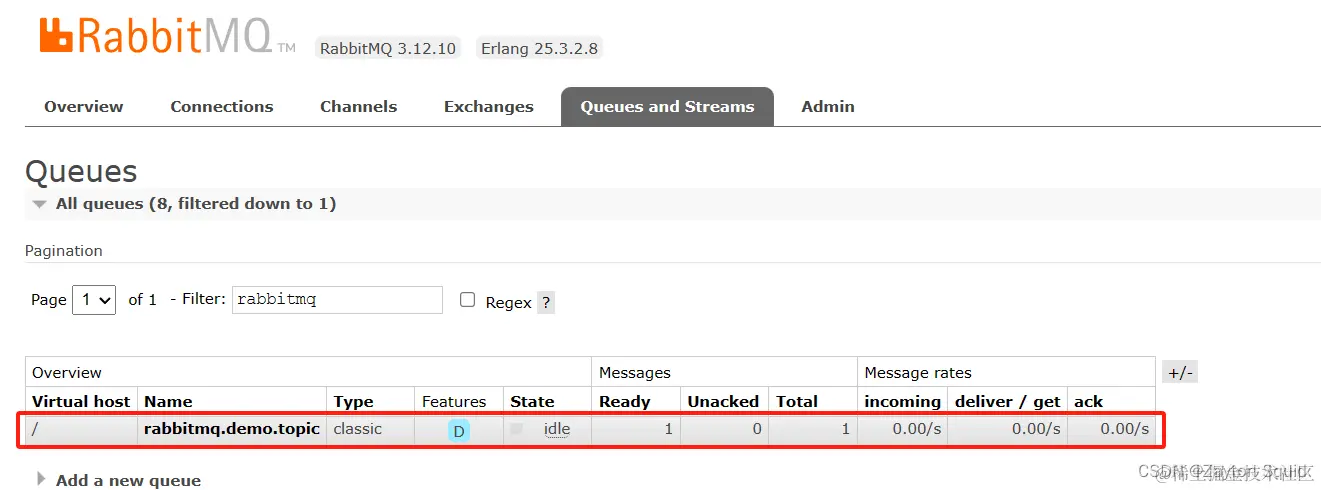Image resolution: width=1321 pixels, height=490 pixels.
Task: Open the Channels tab
Action: [x=359, y=106]
